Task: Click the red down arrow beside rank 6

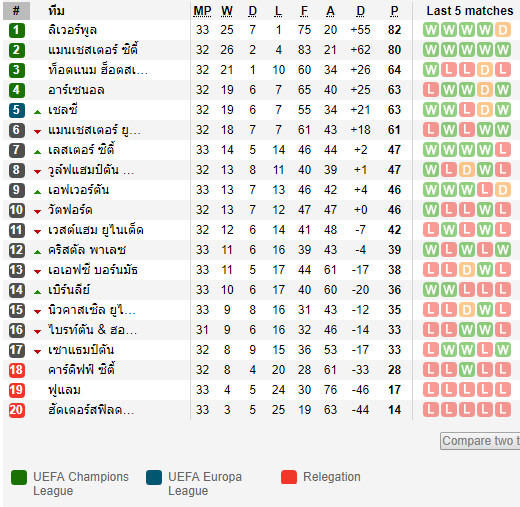Action: (37, 132)
